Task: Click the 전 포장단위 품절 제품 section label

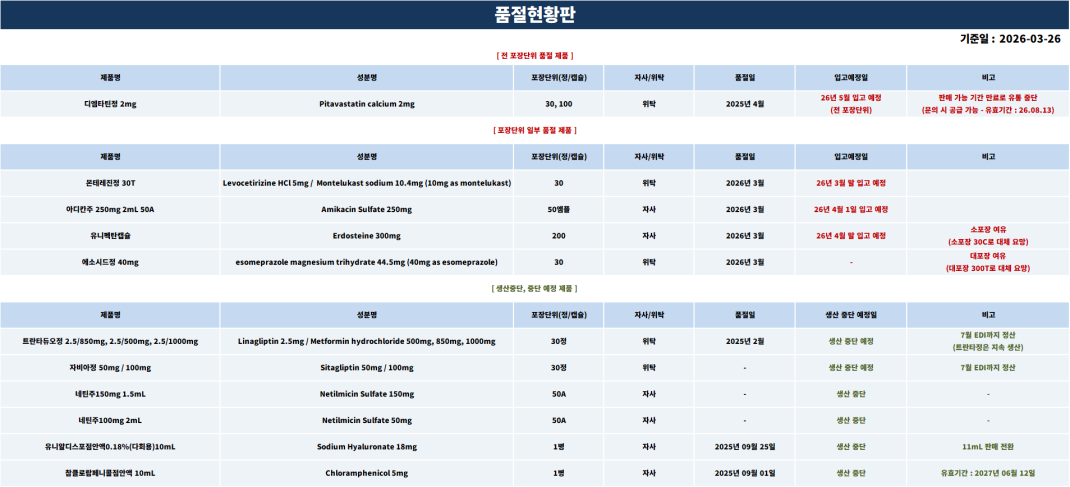Action: pyautogui.click(x=535, y=55)
